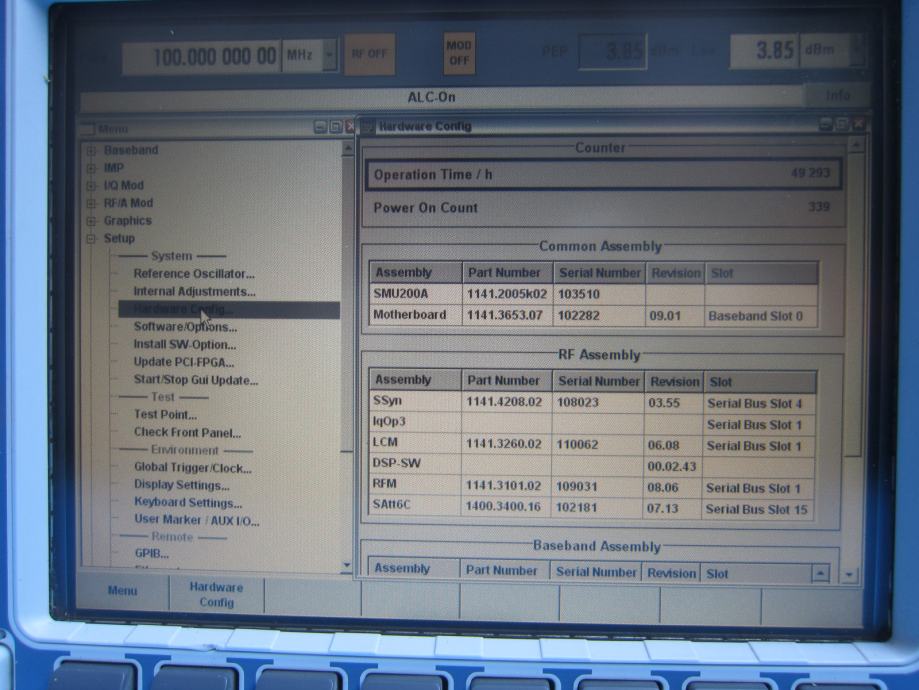
Task: Open the MHz frequency unit dropdown
Action: 330,55
